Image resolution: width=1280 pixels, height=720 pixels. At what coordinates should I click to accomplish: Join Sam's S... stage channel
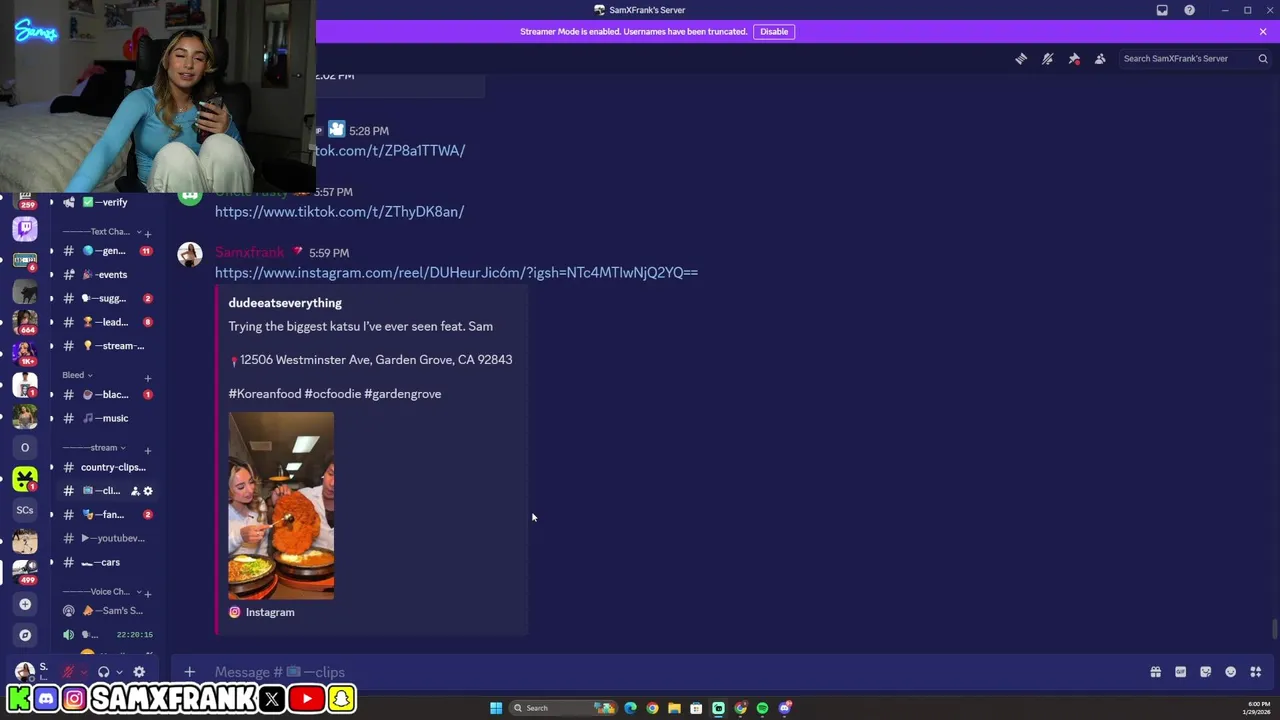(x=108, y=610)
